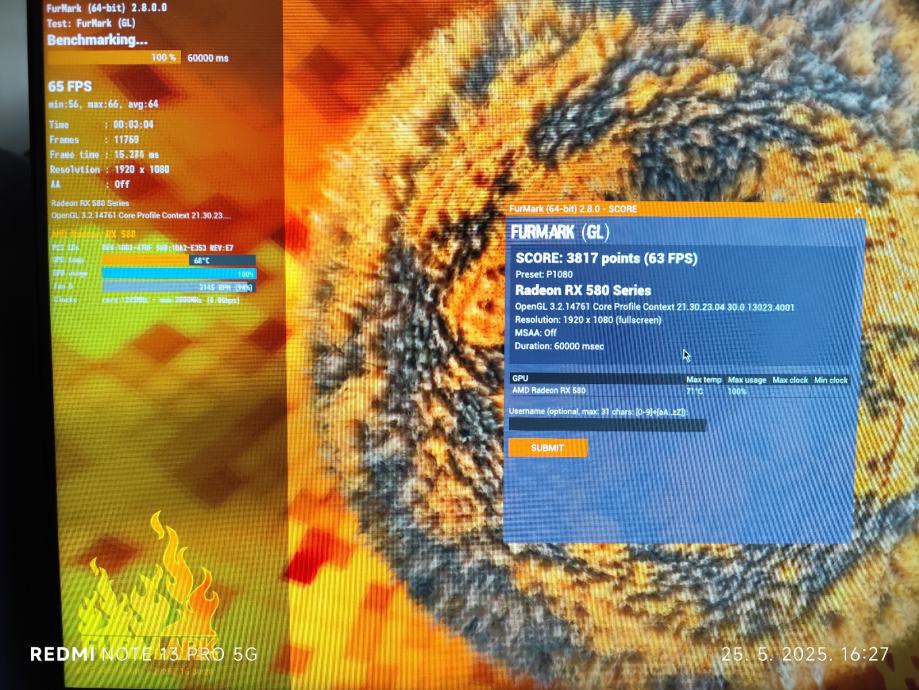The width and height of the screenshot is (919, 690).
Task: Focus the Username input field
Action: coord(607,424)
